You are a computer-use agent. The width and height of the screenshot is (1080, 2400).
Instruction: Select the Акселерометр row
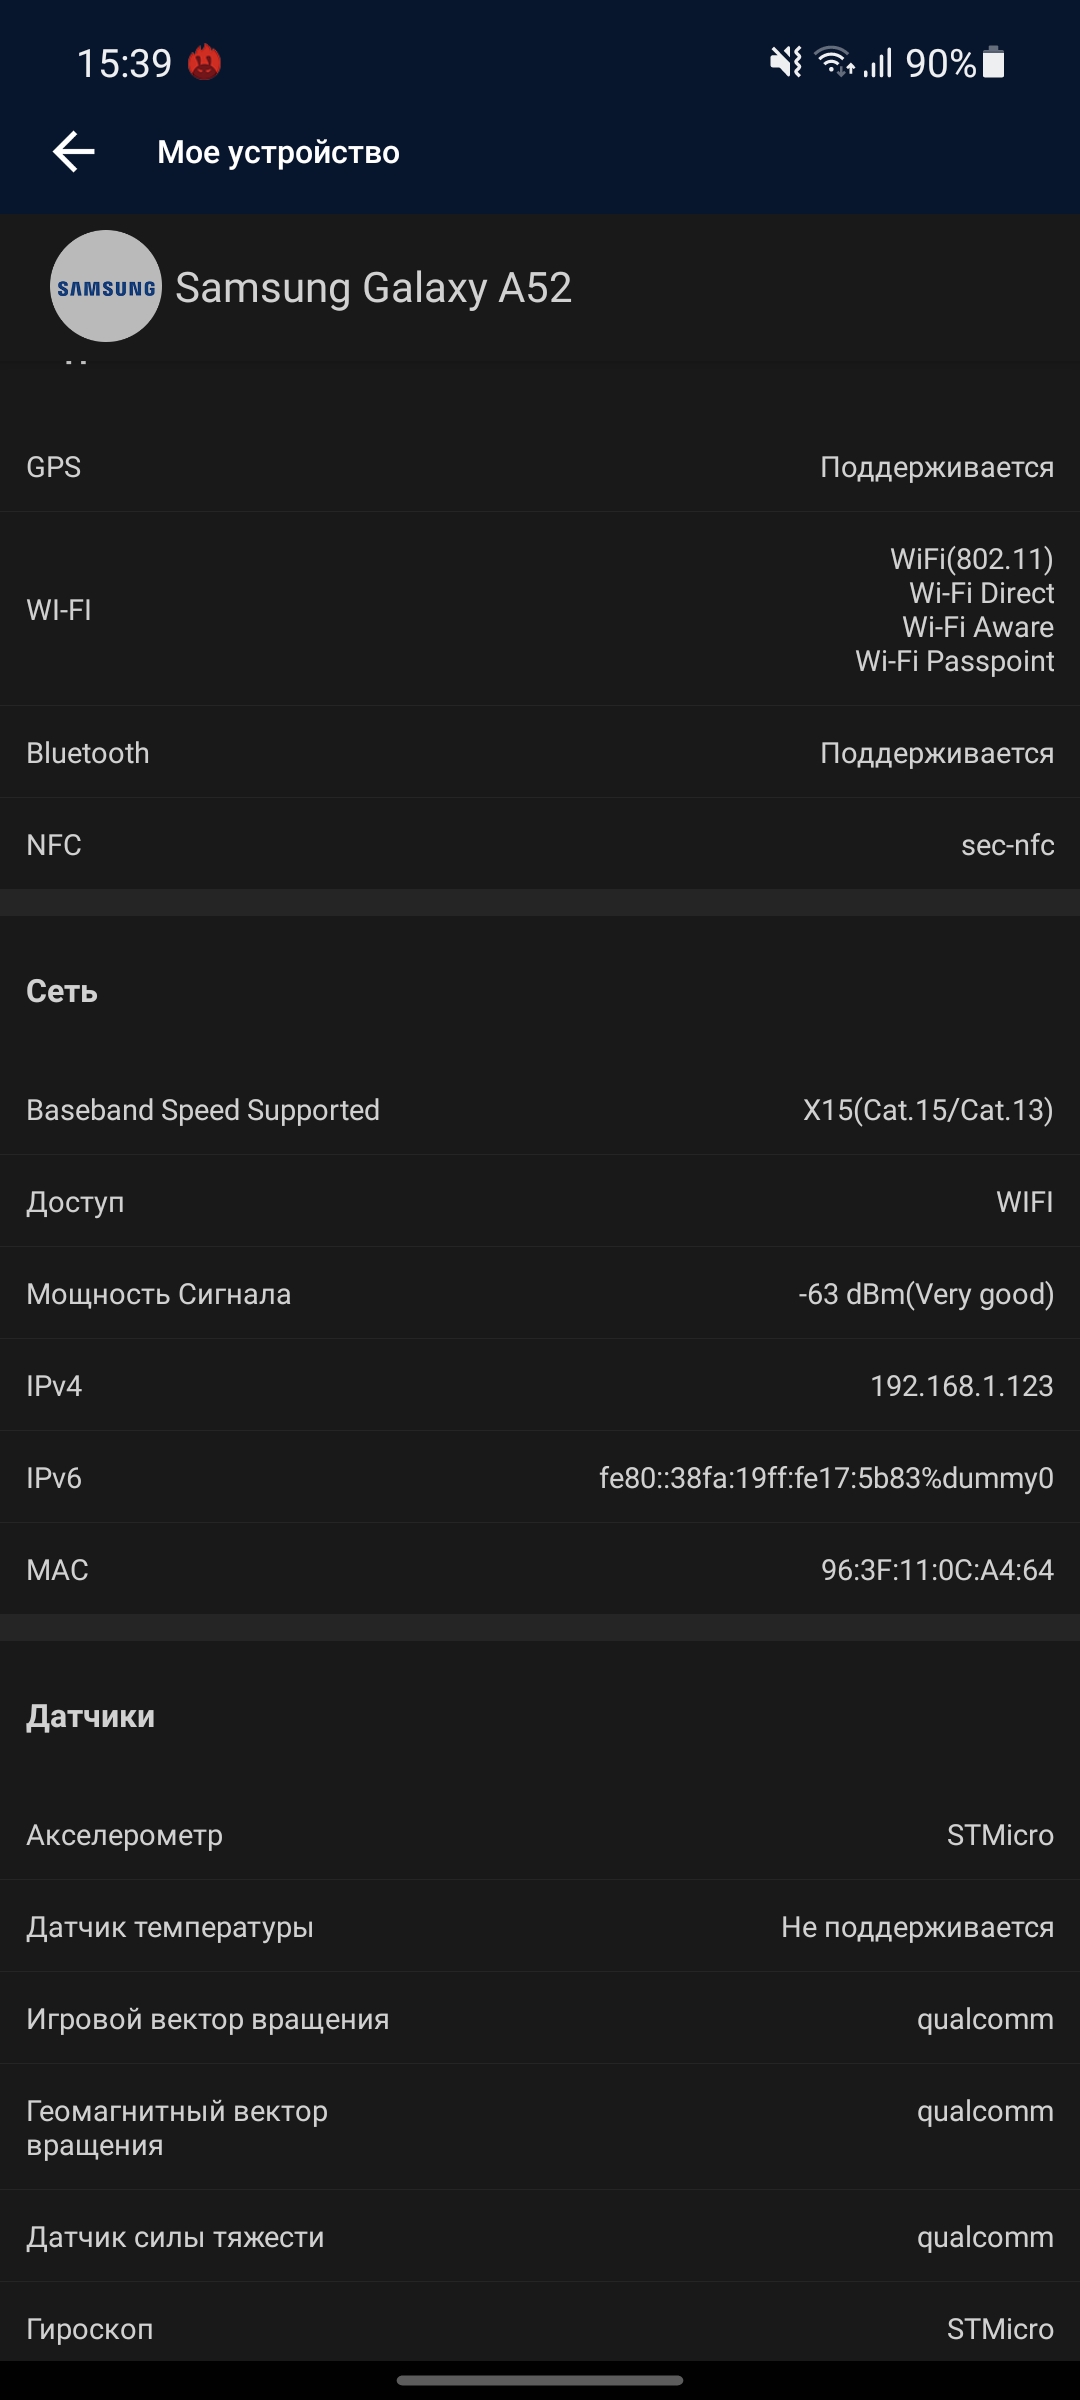(540, 1835)
